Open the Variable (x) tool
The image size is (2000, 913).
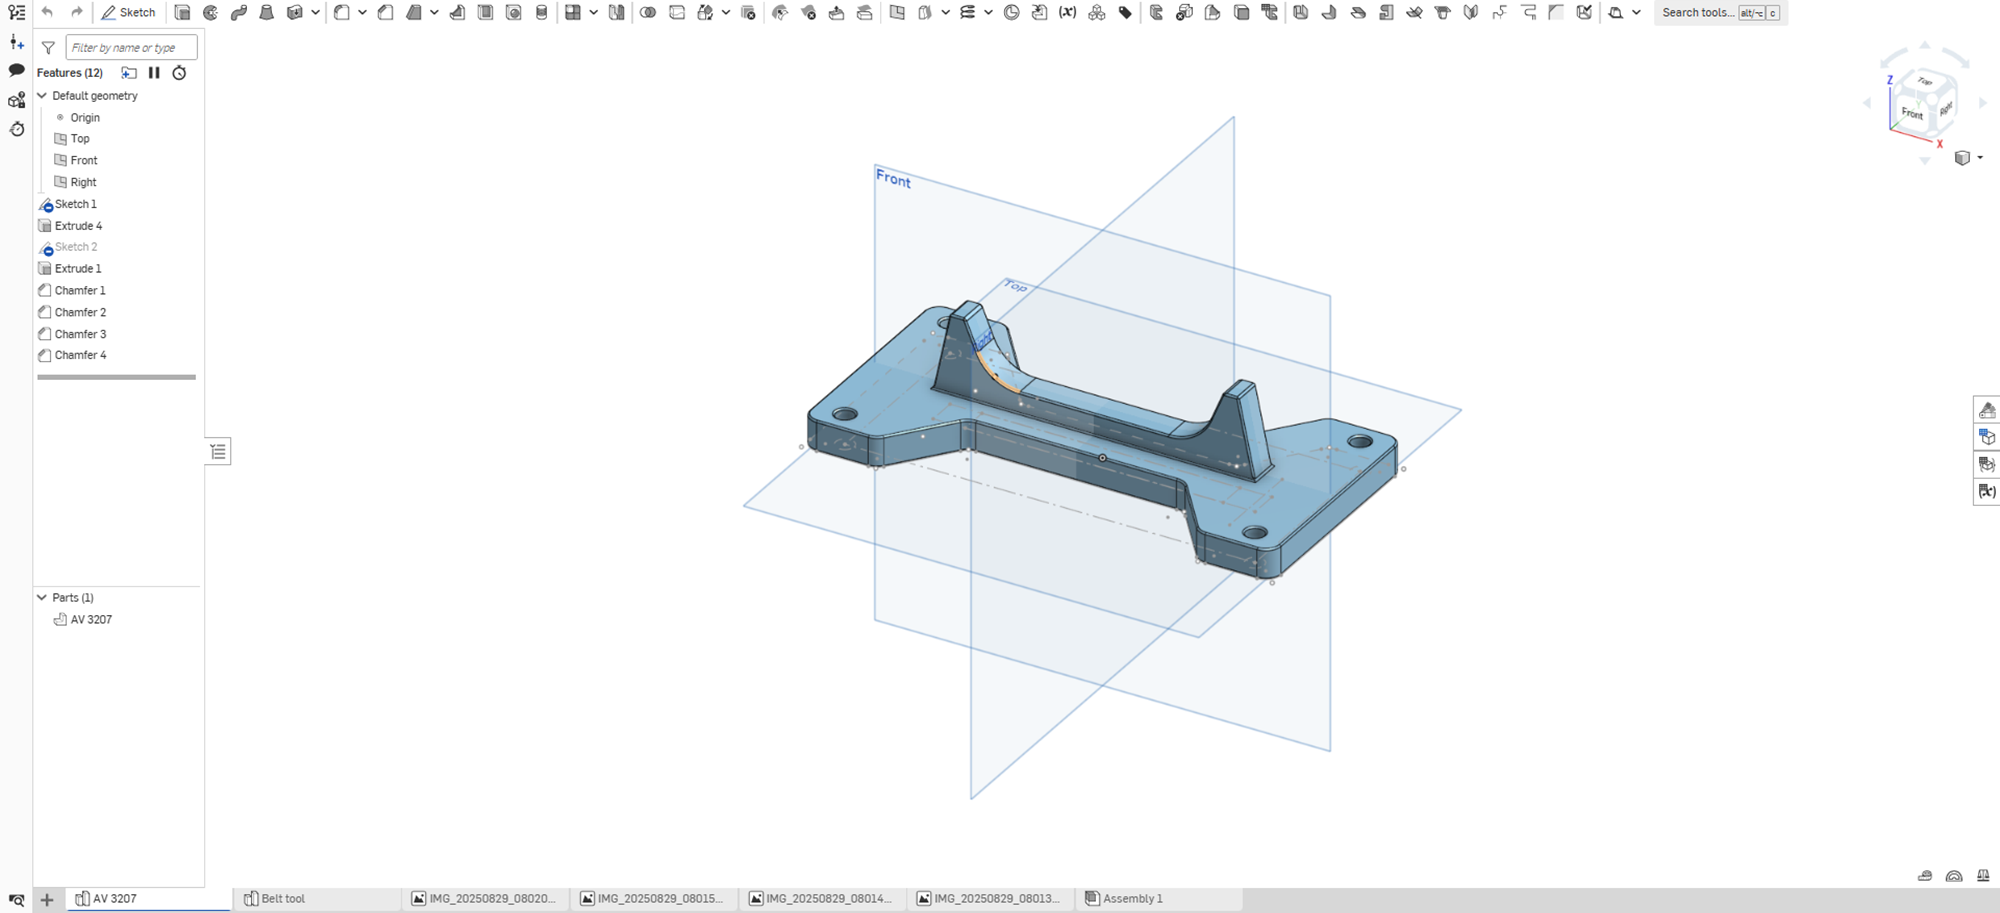click(x=1068, y=13)
